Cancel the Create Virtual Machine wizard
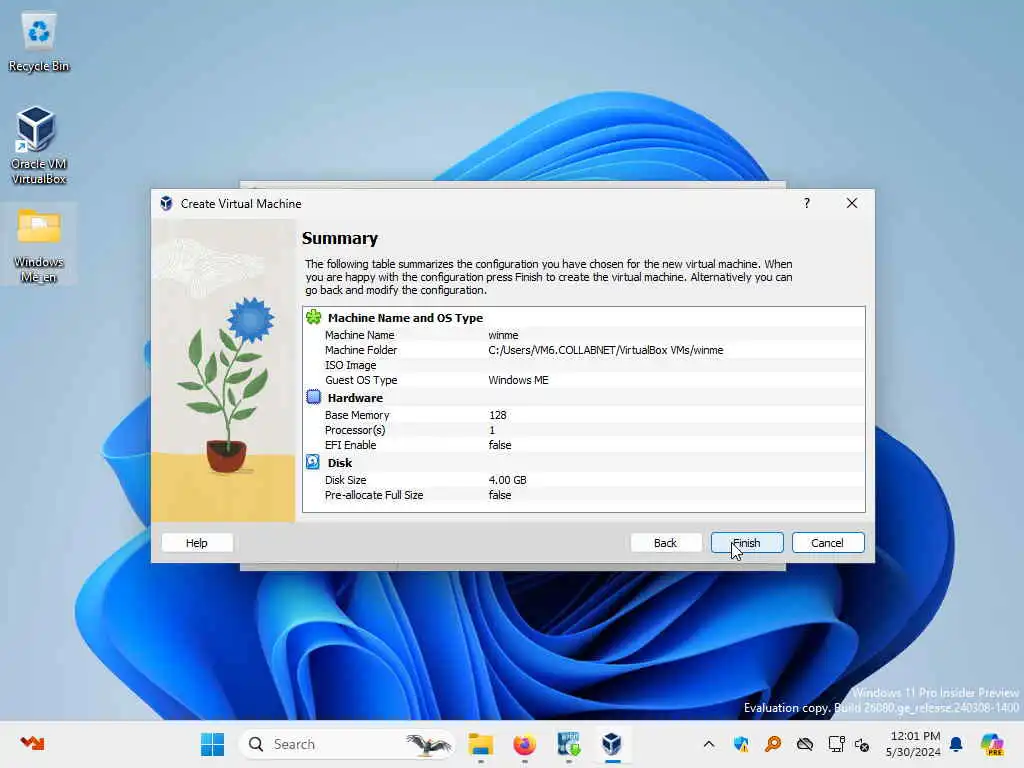This screenshot has width=1024, height=768. tap(827, 543)
